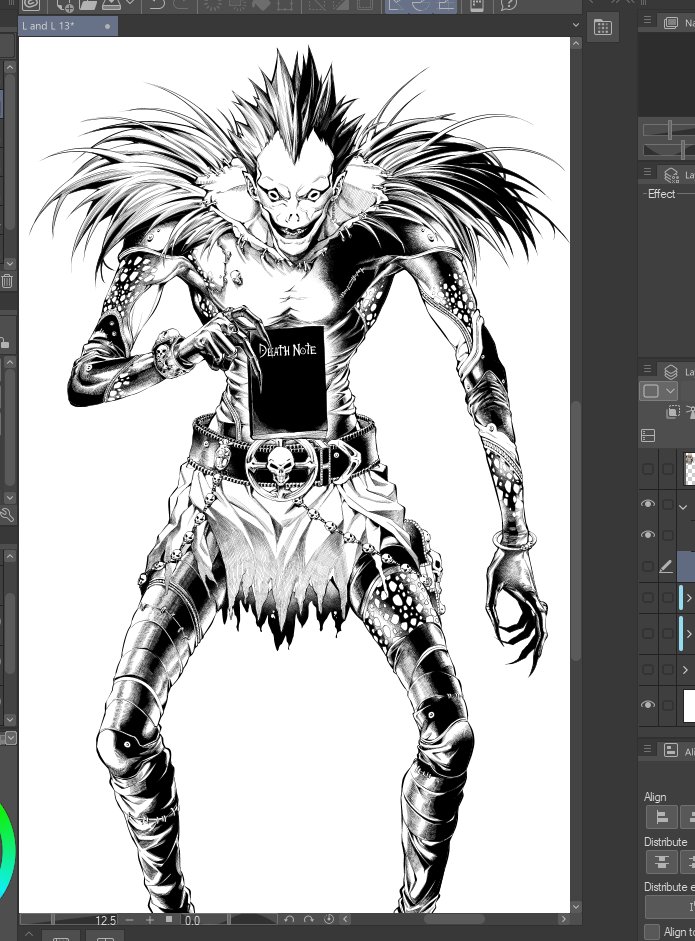The image size is (695, 941).
Task: Click the wrench settings icon on left panel
Action: (6, 515)
